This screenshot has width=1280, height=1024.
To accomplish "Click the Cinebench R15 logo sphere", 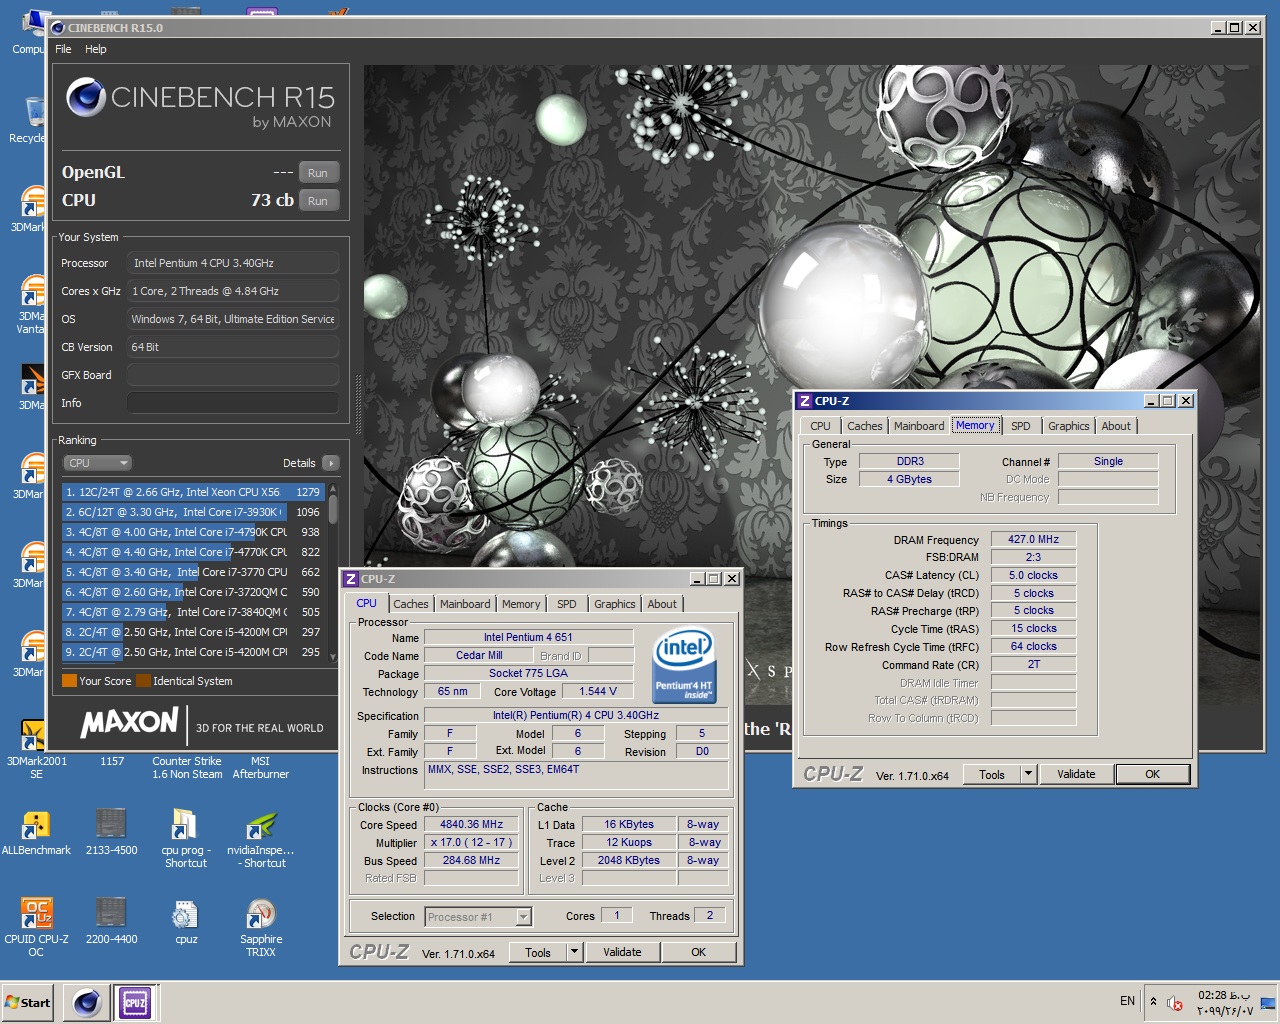I will point(86,97).
